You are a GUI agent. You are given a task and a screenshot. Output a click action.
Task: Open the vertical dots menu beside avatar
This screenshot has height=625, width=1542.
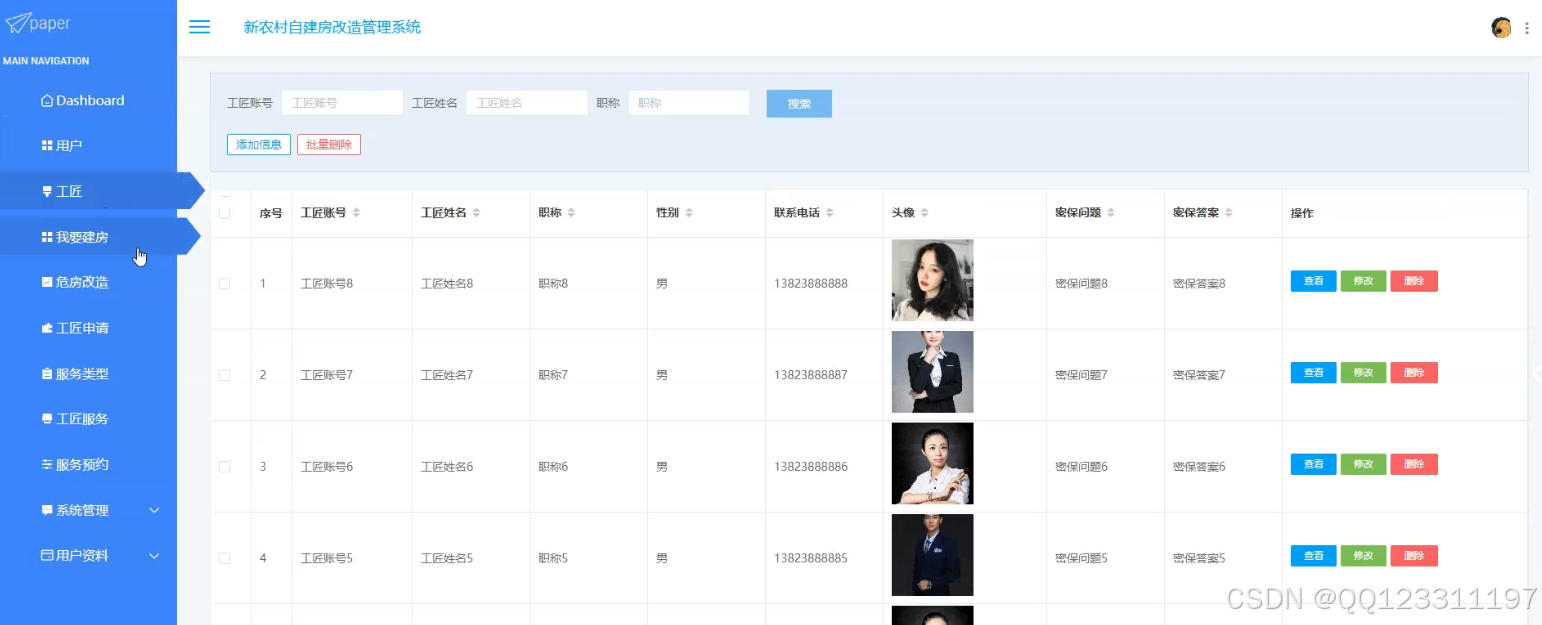pos(1527,28)
